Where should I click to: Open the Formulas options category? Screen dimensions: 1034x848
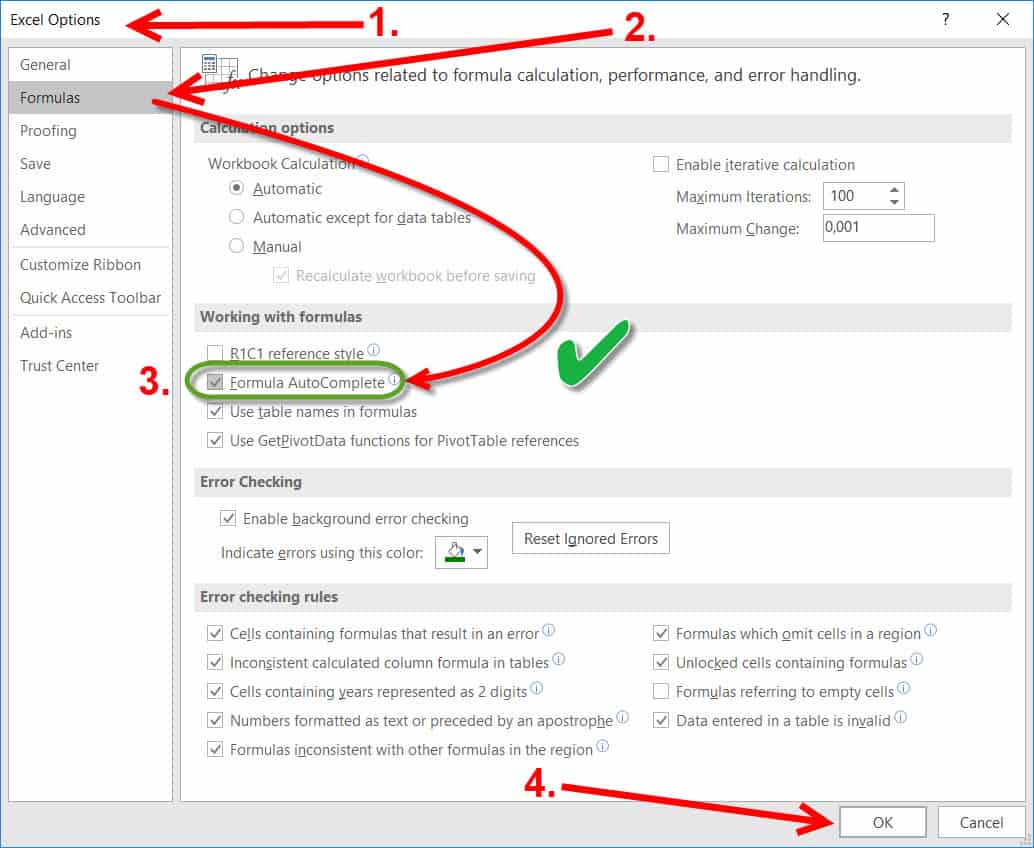pos(90,98)
